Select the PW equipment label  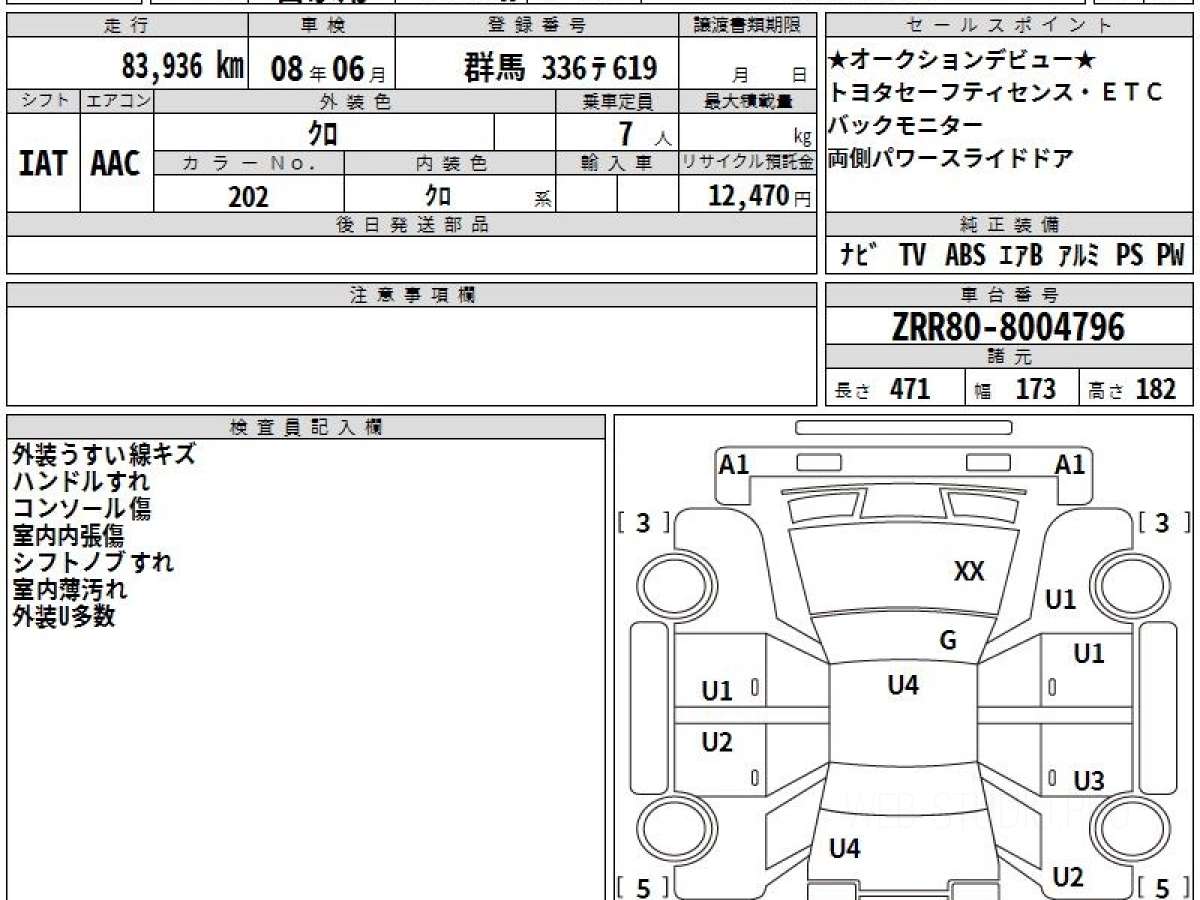1170,255
